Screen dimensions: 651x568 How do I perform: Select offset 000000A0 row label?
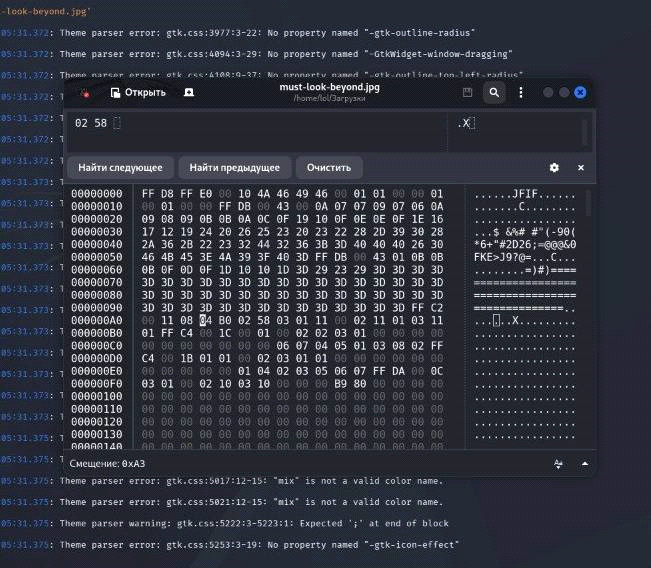(x=97, y=321)
